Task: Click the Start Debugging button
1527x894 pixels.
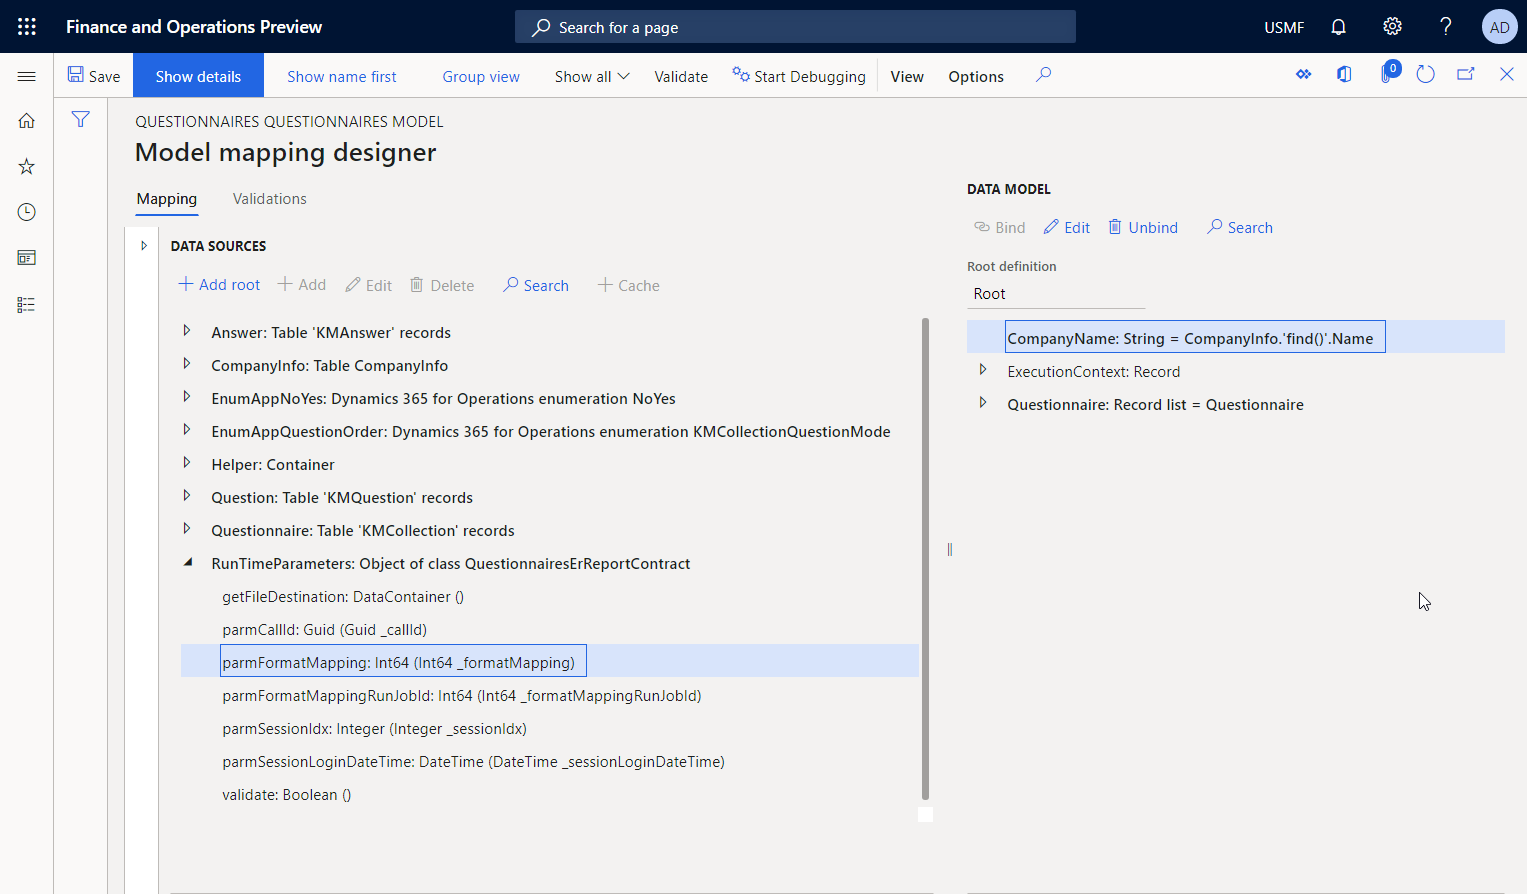Action: (x=799, y=76)
